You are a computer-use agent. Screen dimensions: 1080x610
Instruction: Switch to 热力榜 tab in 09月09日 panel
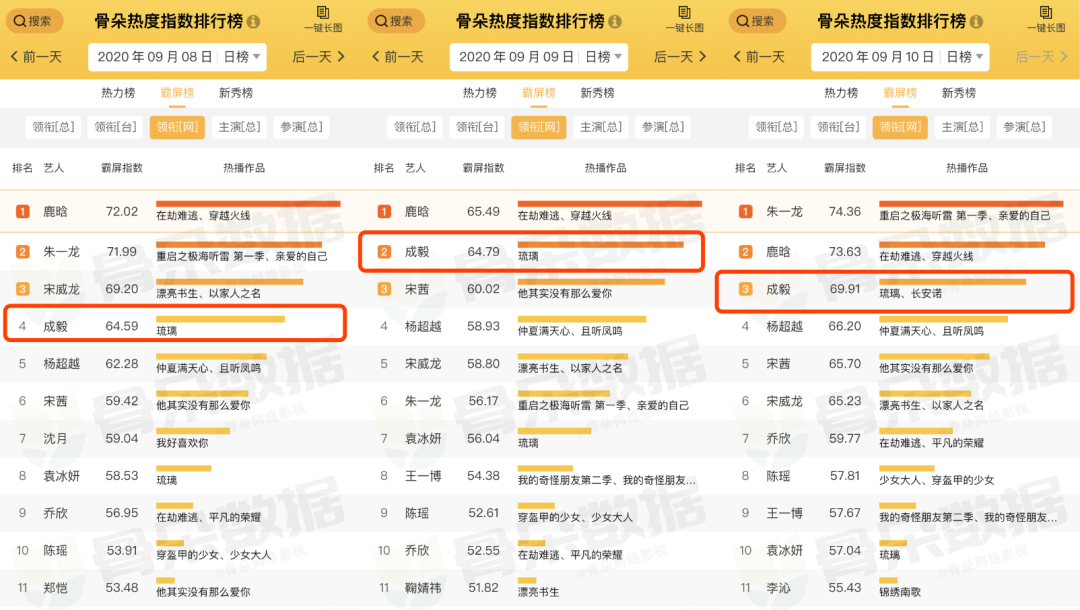point(479,93)
